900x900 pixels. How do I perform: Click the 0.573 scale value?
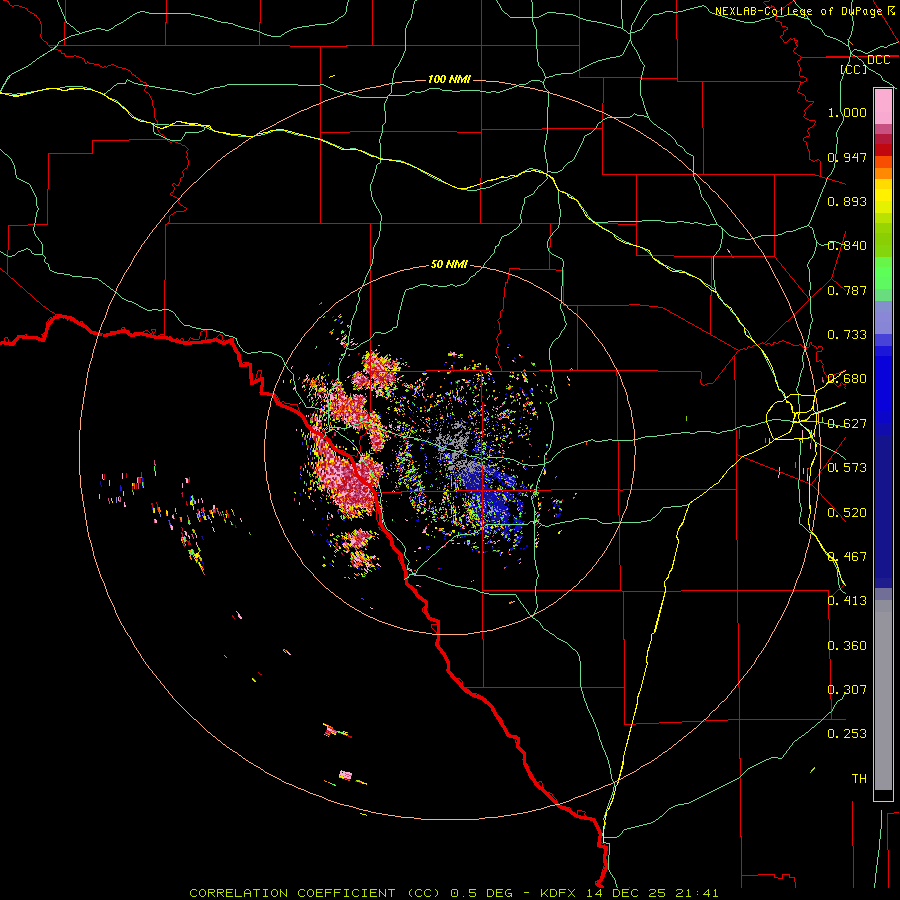click(847, 468)
